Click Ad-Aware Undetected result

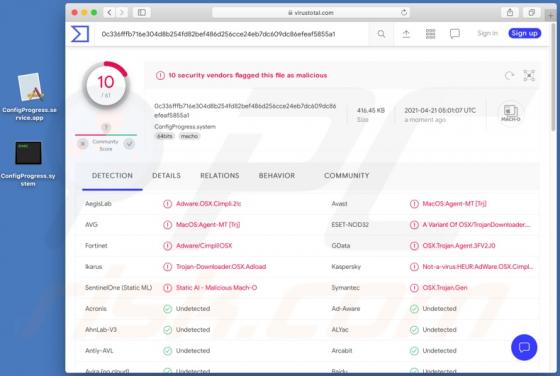(439, 309)
